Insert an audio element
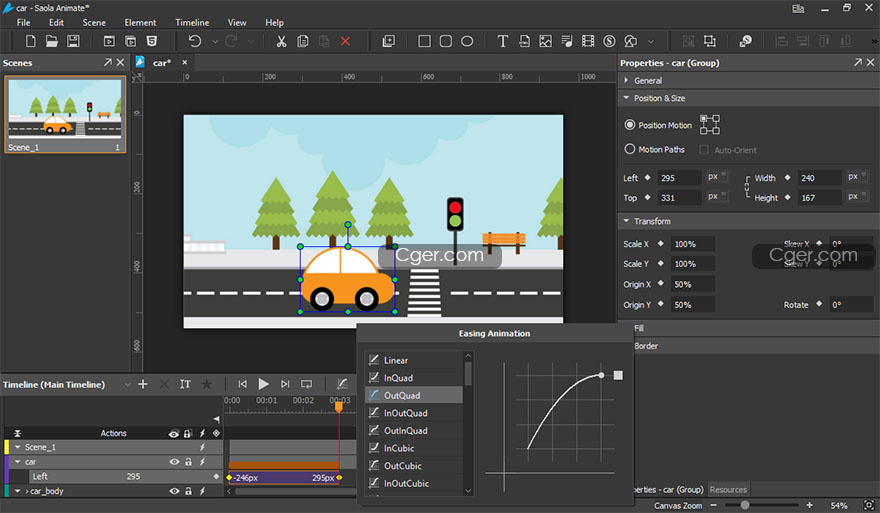Screen dimensions: 880x513 click(x=567, y=41)
